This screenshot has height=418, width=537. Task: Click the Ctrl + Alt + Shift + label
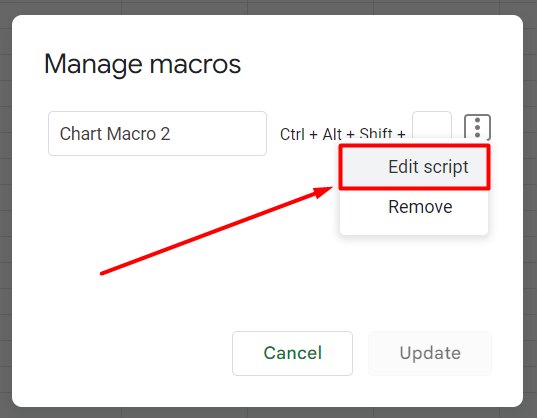pos(342,134)
